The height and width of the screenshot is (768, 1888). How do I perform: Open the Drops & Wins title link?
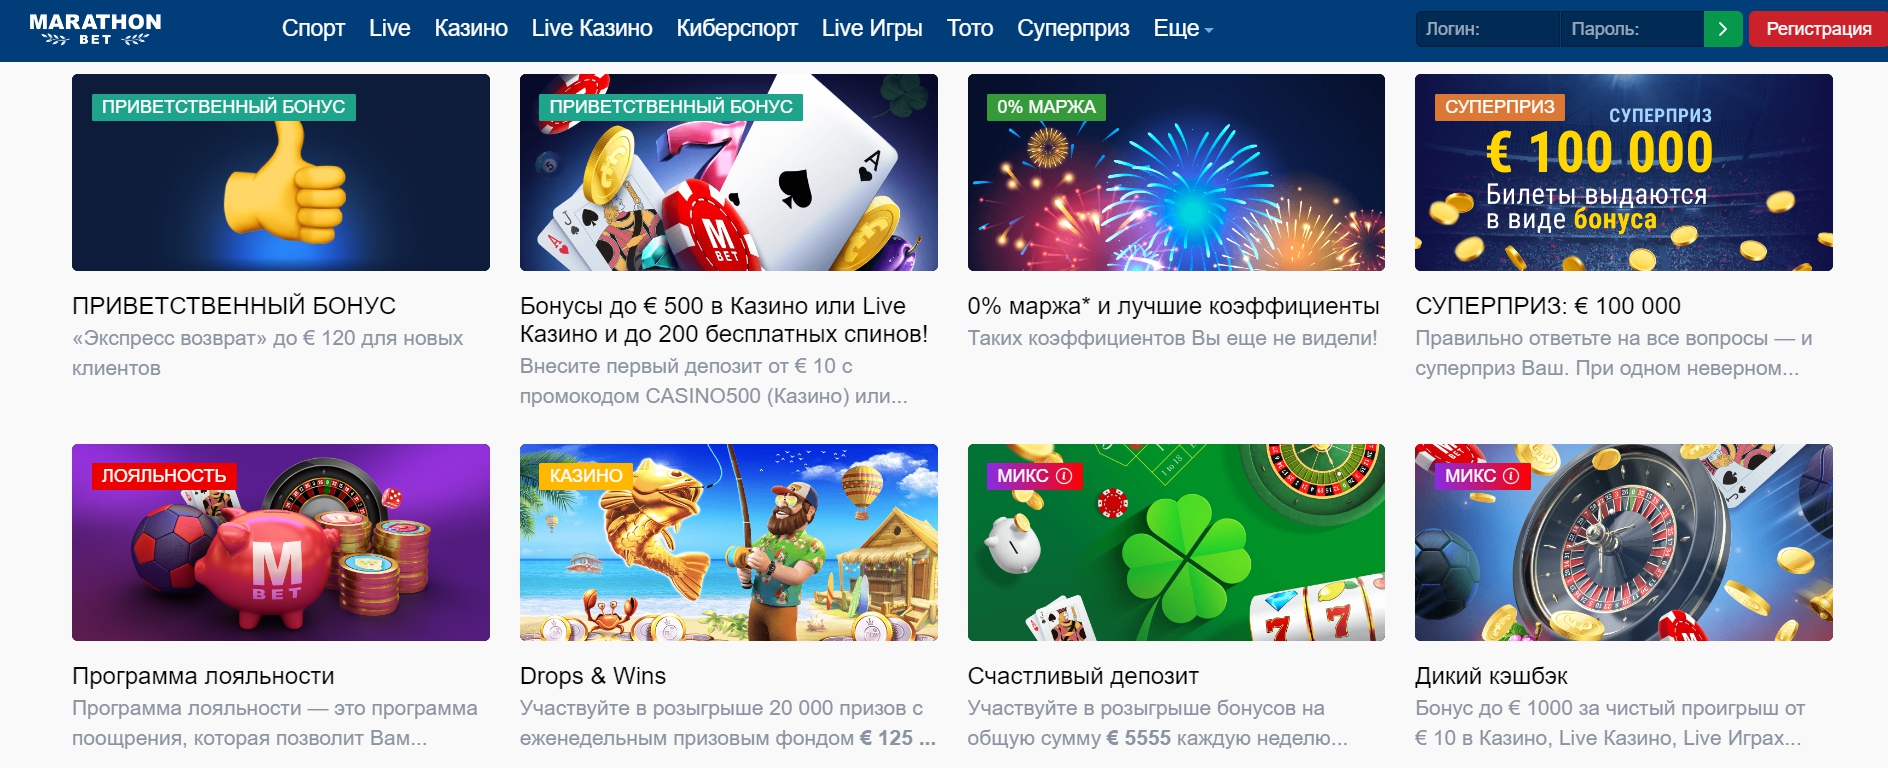pos(593,676)
